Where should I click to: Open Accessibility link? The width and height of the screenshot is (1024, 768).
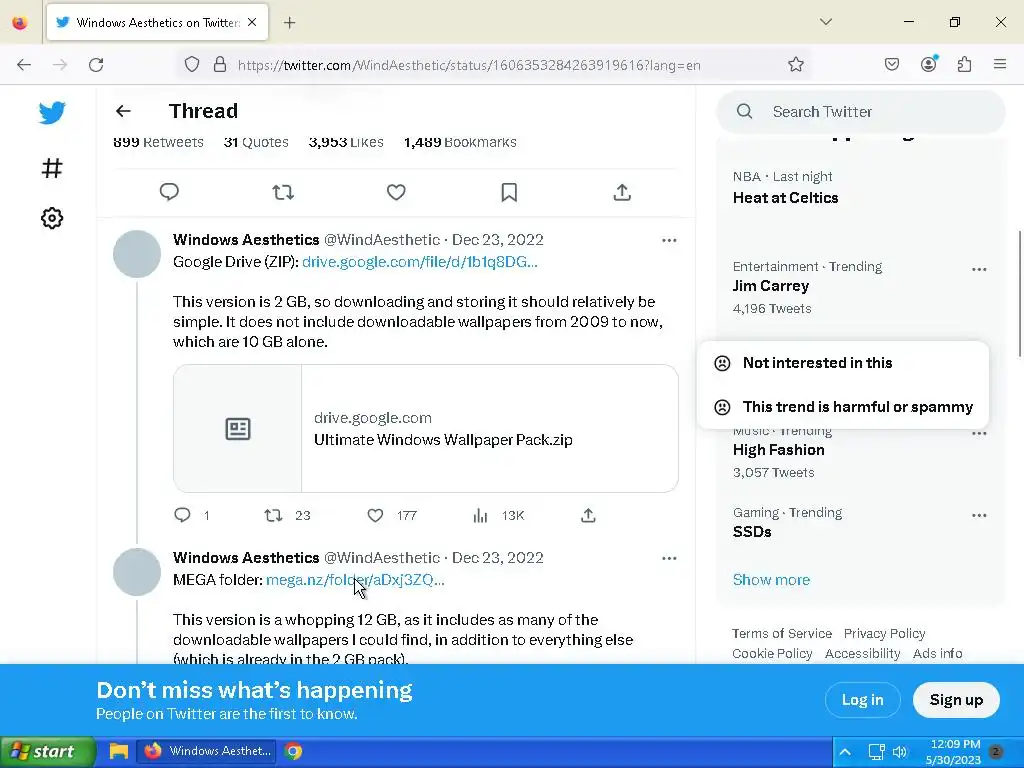[x=862, y=654]
